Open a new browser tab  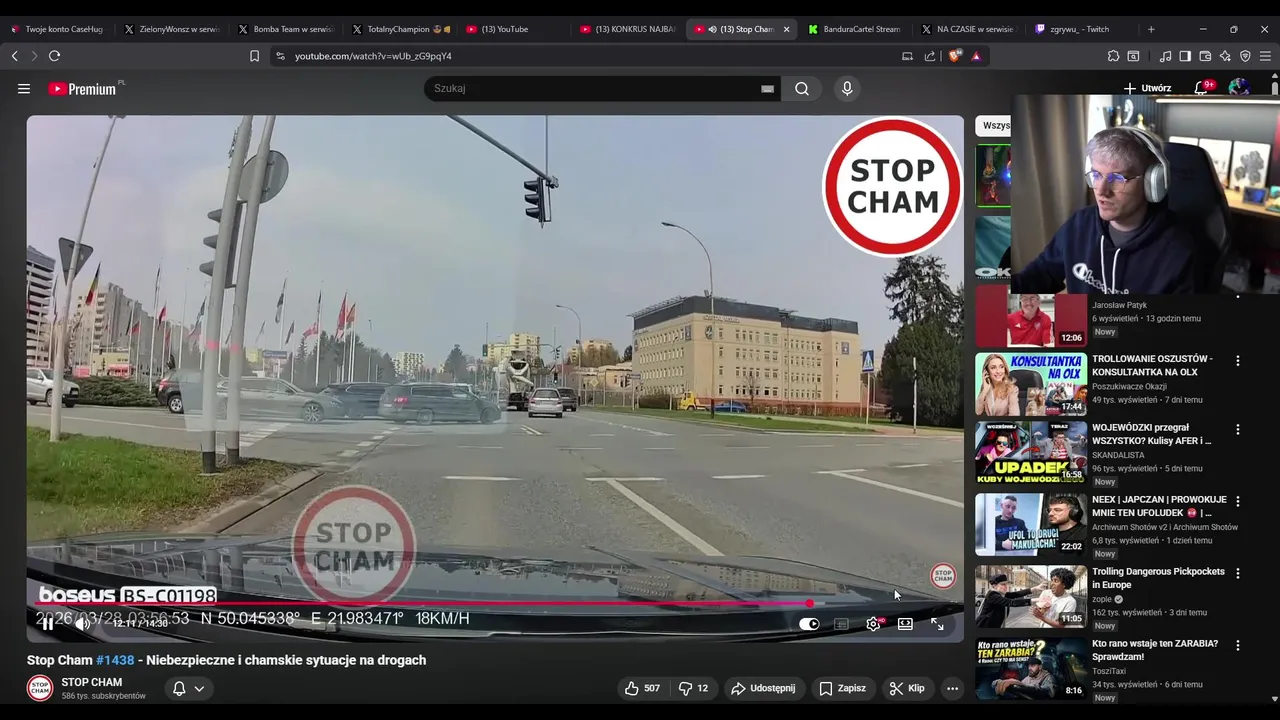click(1151, 29)
